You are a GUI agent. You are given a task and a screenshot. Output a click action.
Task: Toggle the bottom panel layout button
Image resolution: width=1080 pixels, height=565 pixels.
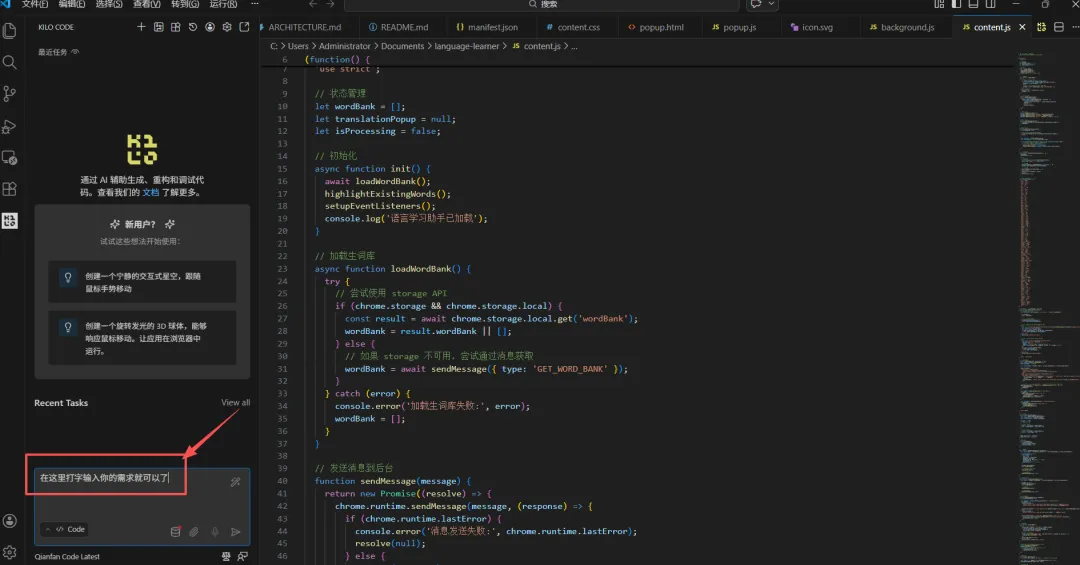[x=973, y=4]
